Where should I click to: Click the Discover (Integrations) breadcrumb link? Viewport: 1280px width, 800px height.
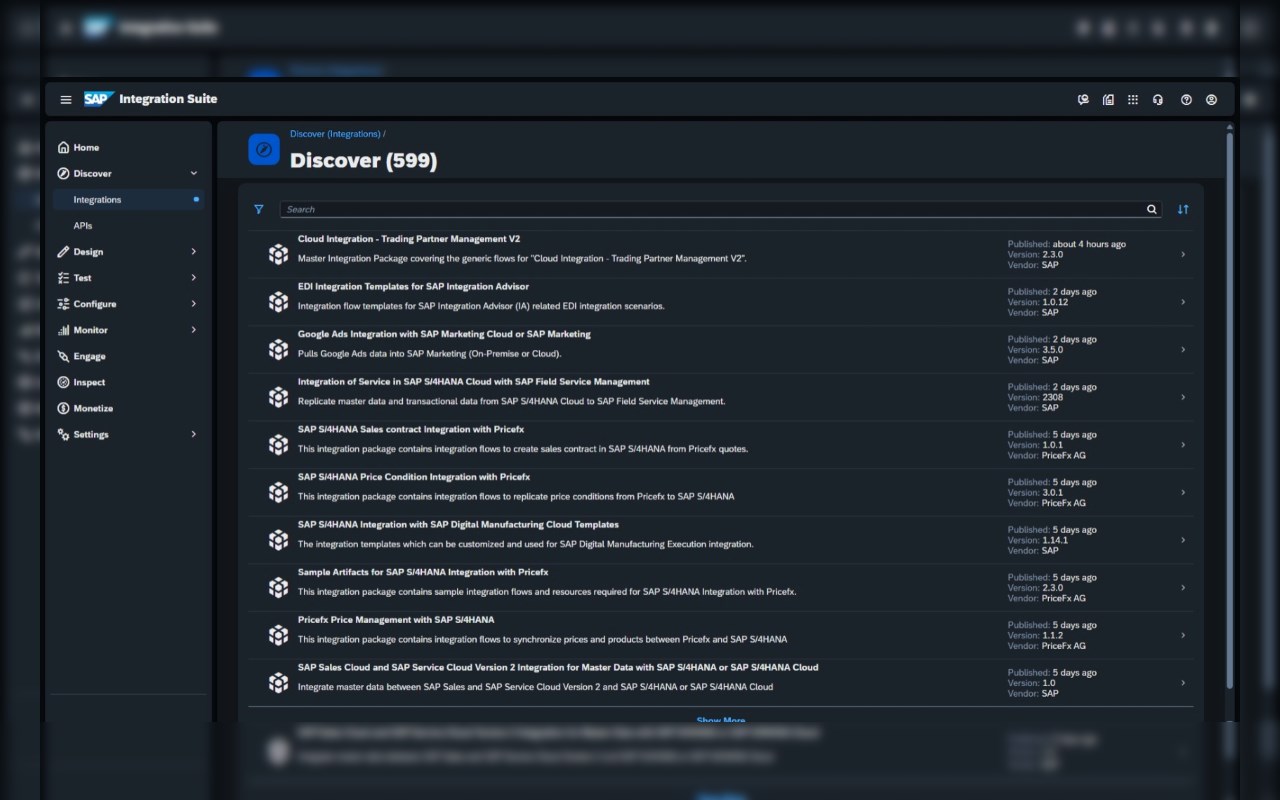(x=335, y=134)
